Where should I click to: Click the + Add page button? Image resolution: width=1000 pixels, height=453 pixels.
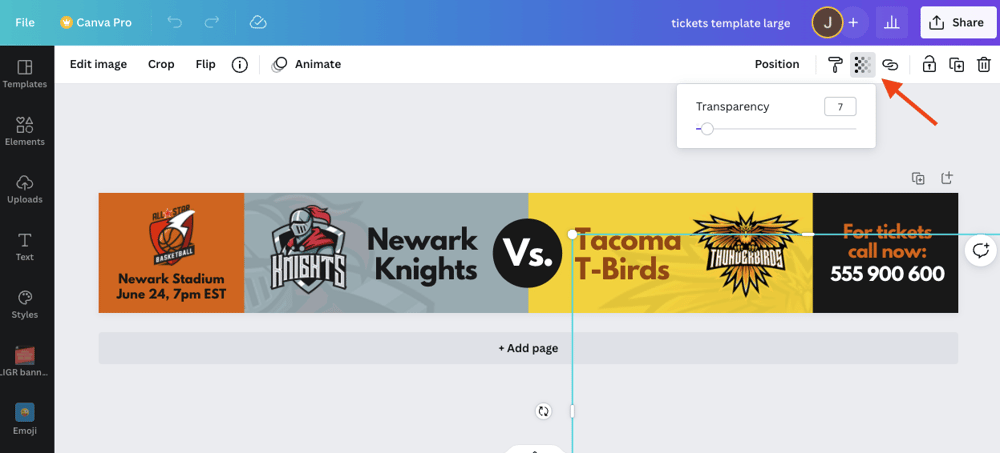[528, 348]
